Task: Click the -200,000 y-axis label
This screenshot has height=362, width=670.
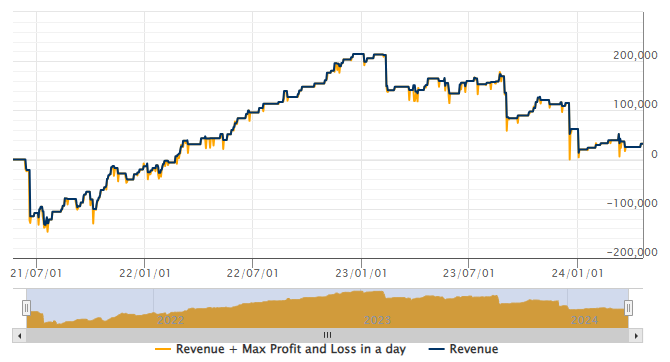Action: coord(632,252)
